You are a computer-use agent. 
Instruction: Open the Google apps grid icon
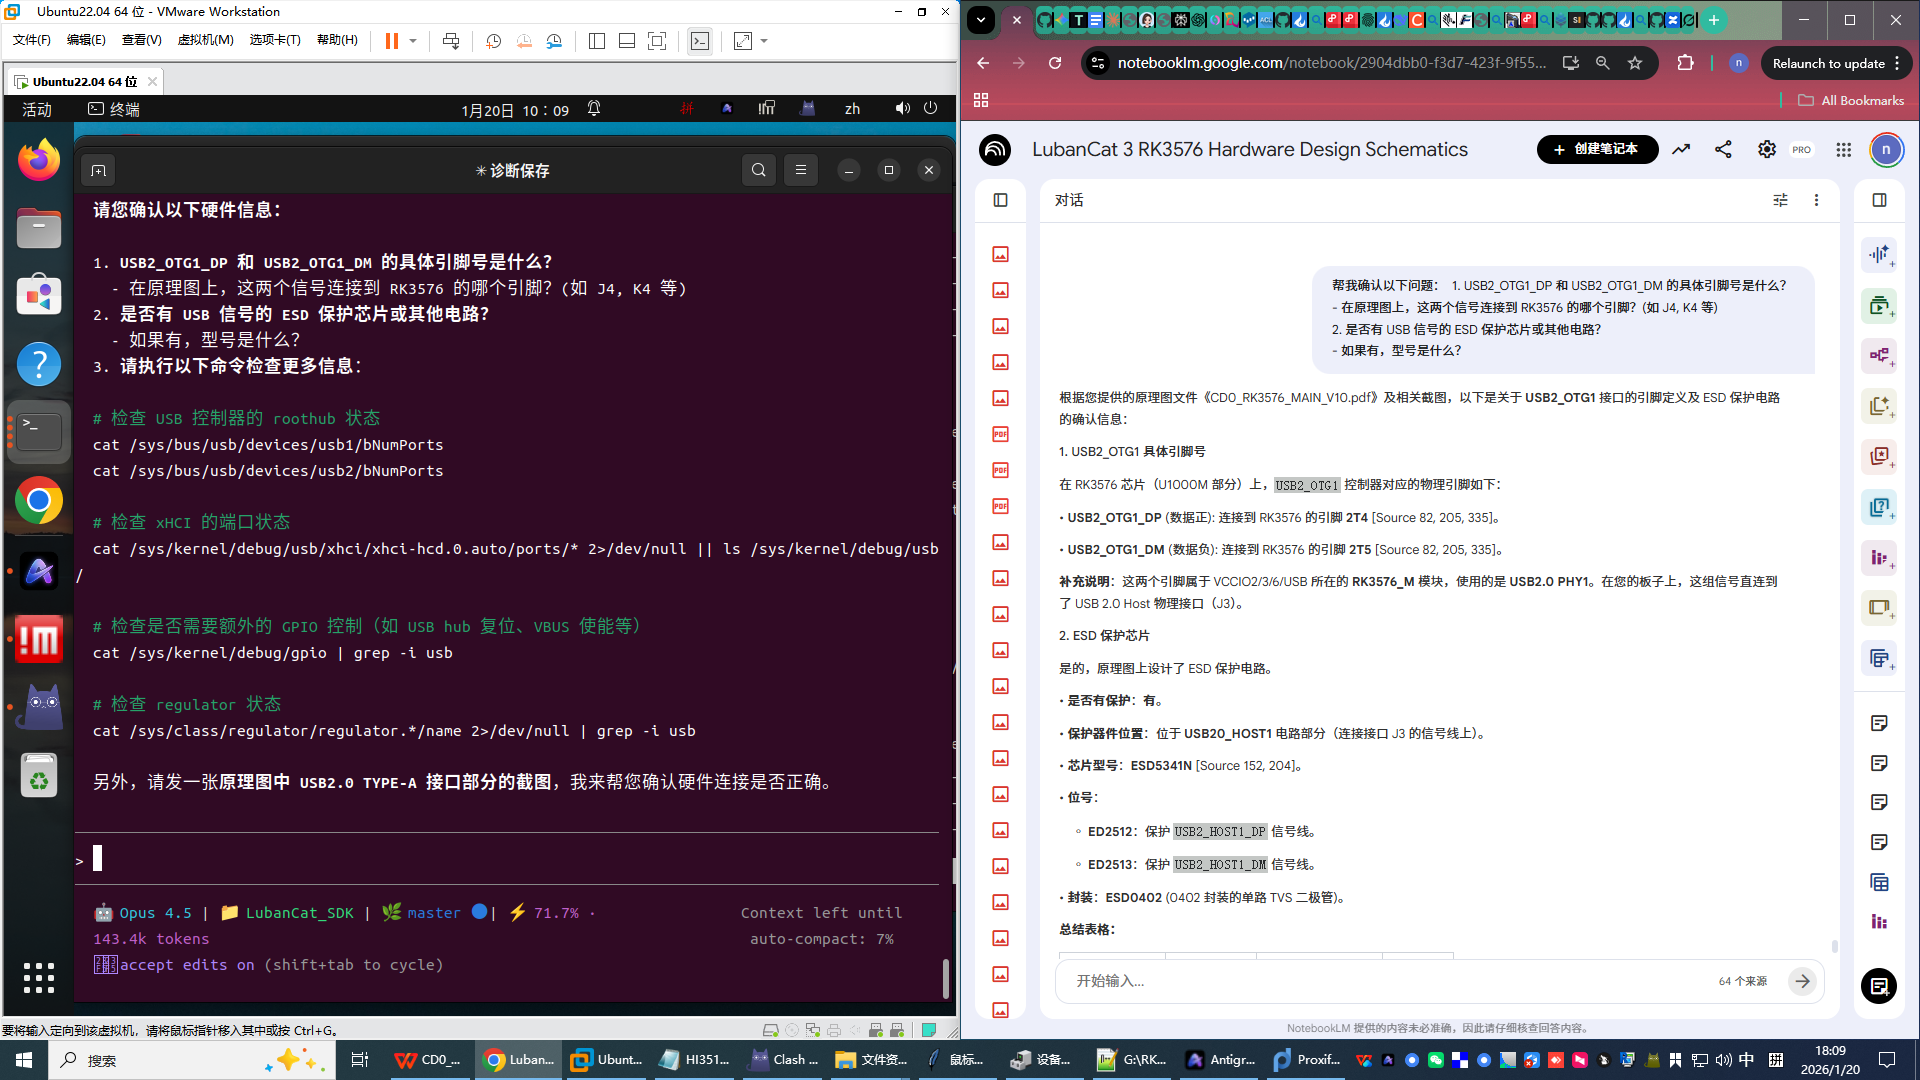[x=1844, y=149]
